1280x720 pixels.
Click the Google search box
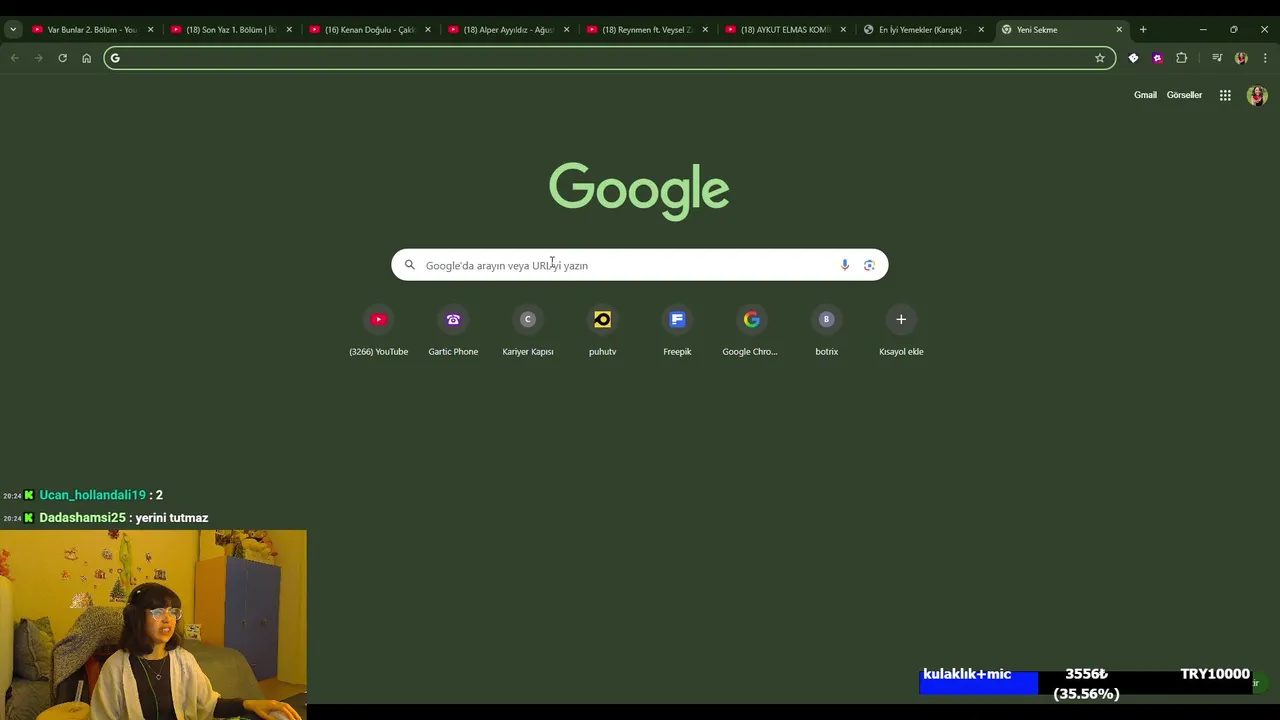639,265
